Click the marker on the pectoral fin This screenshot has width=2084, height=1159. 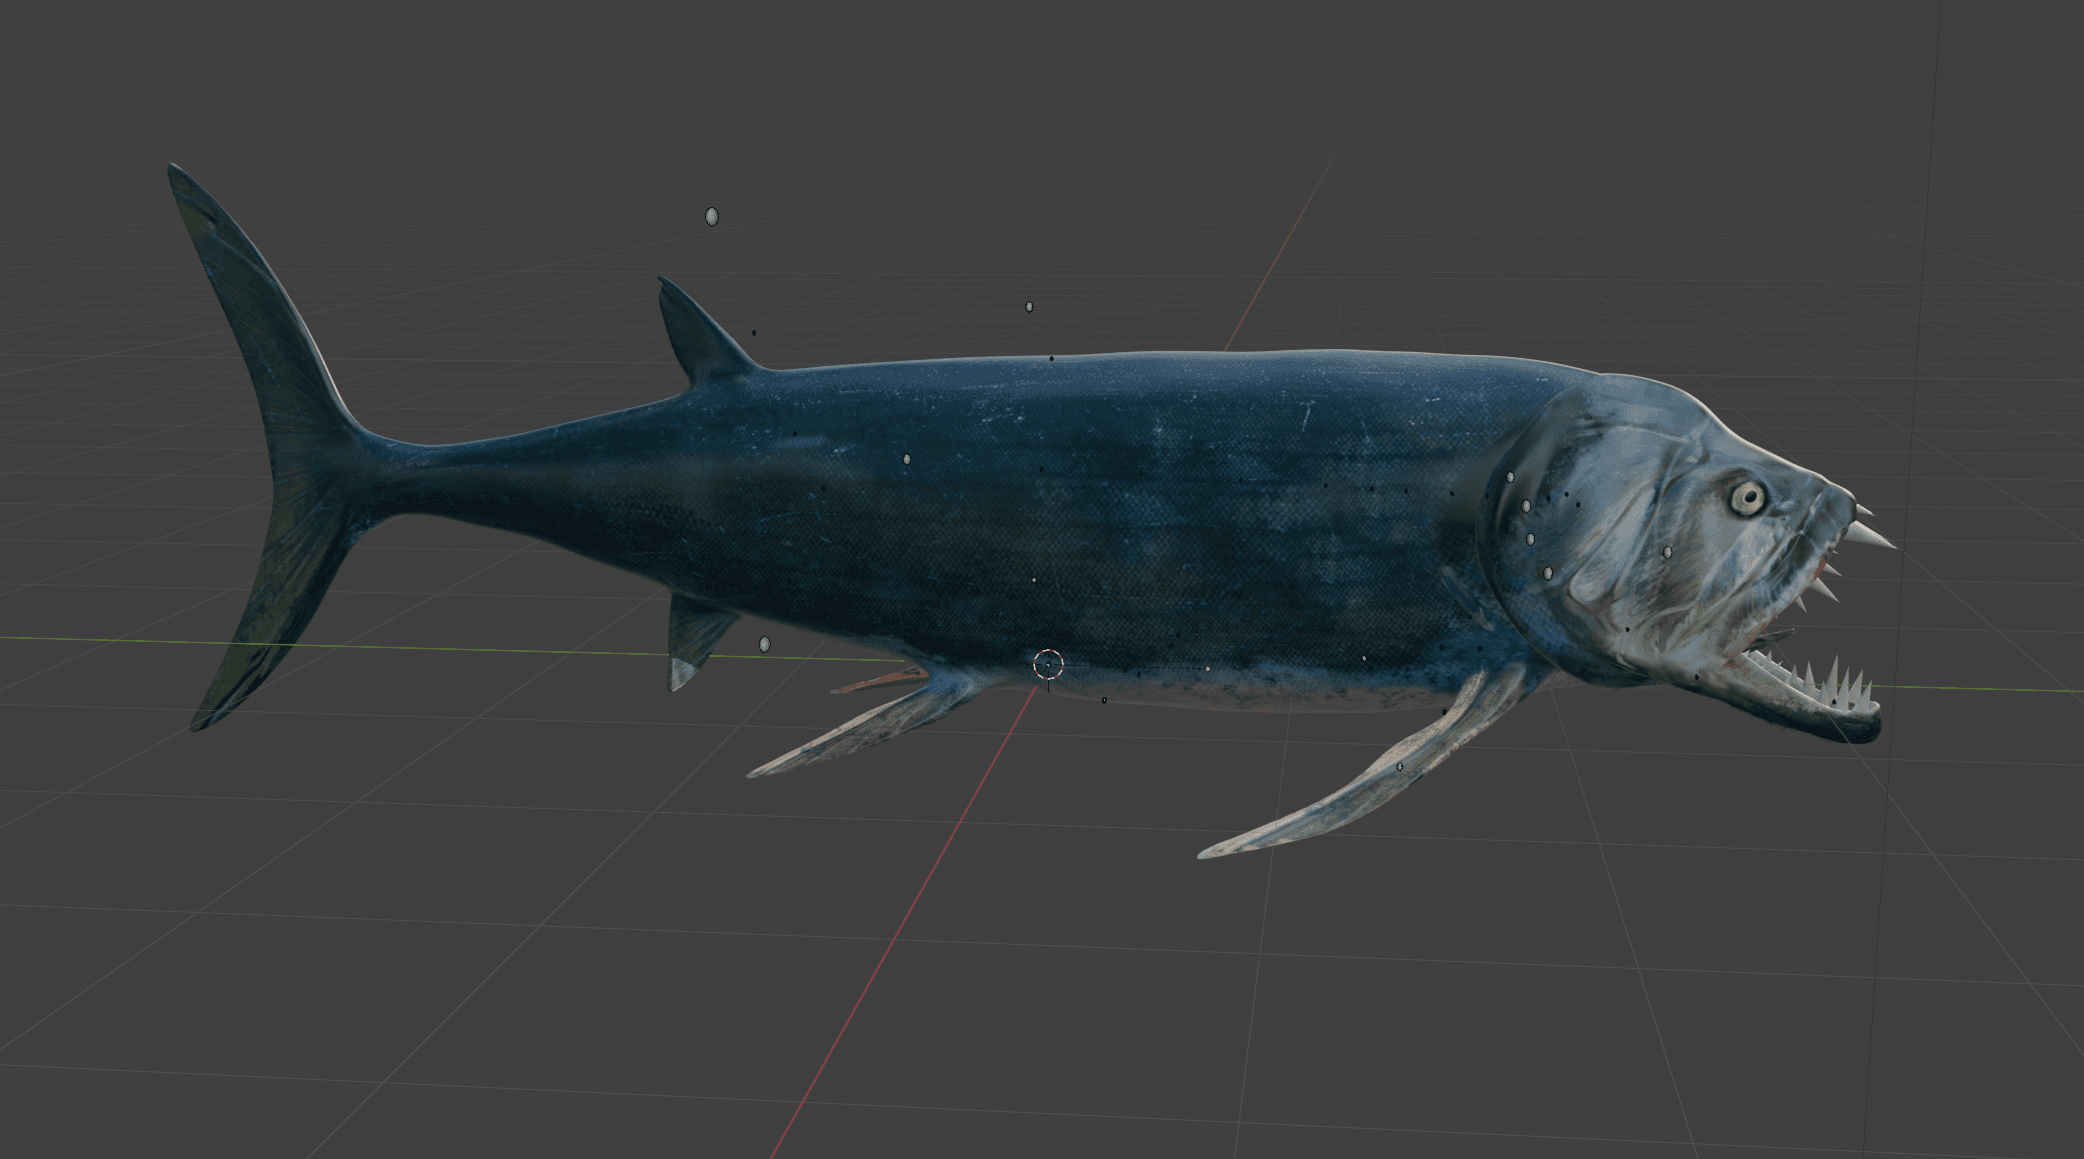1399,767
